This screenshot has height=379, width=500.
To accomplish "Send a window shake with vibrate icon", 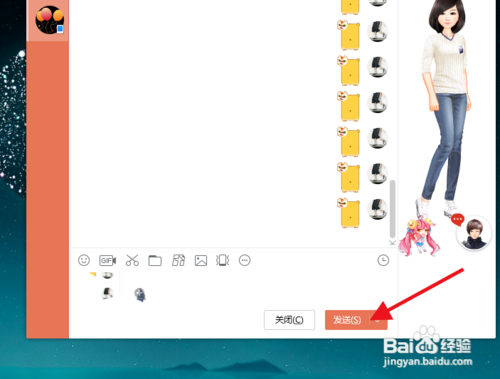I will pos(223,260).
